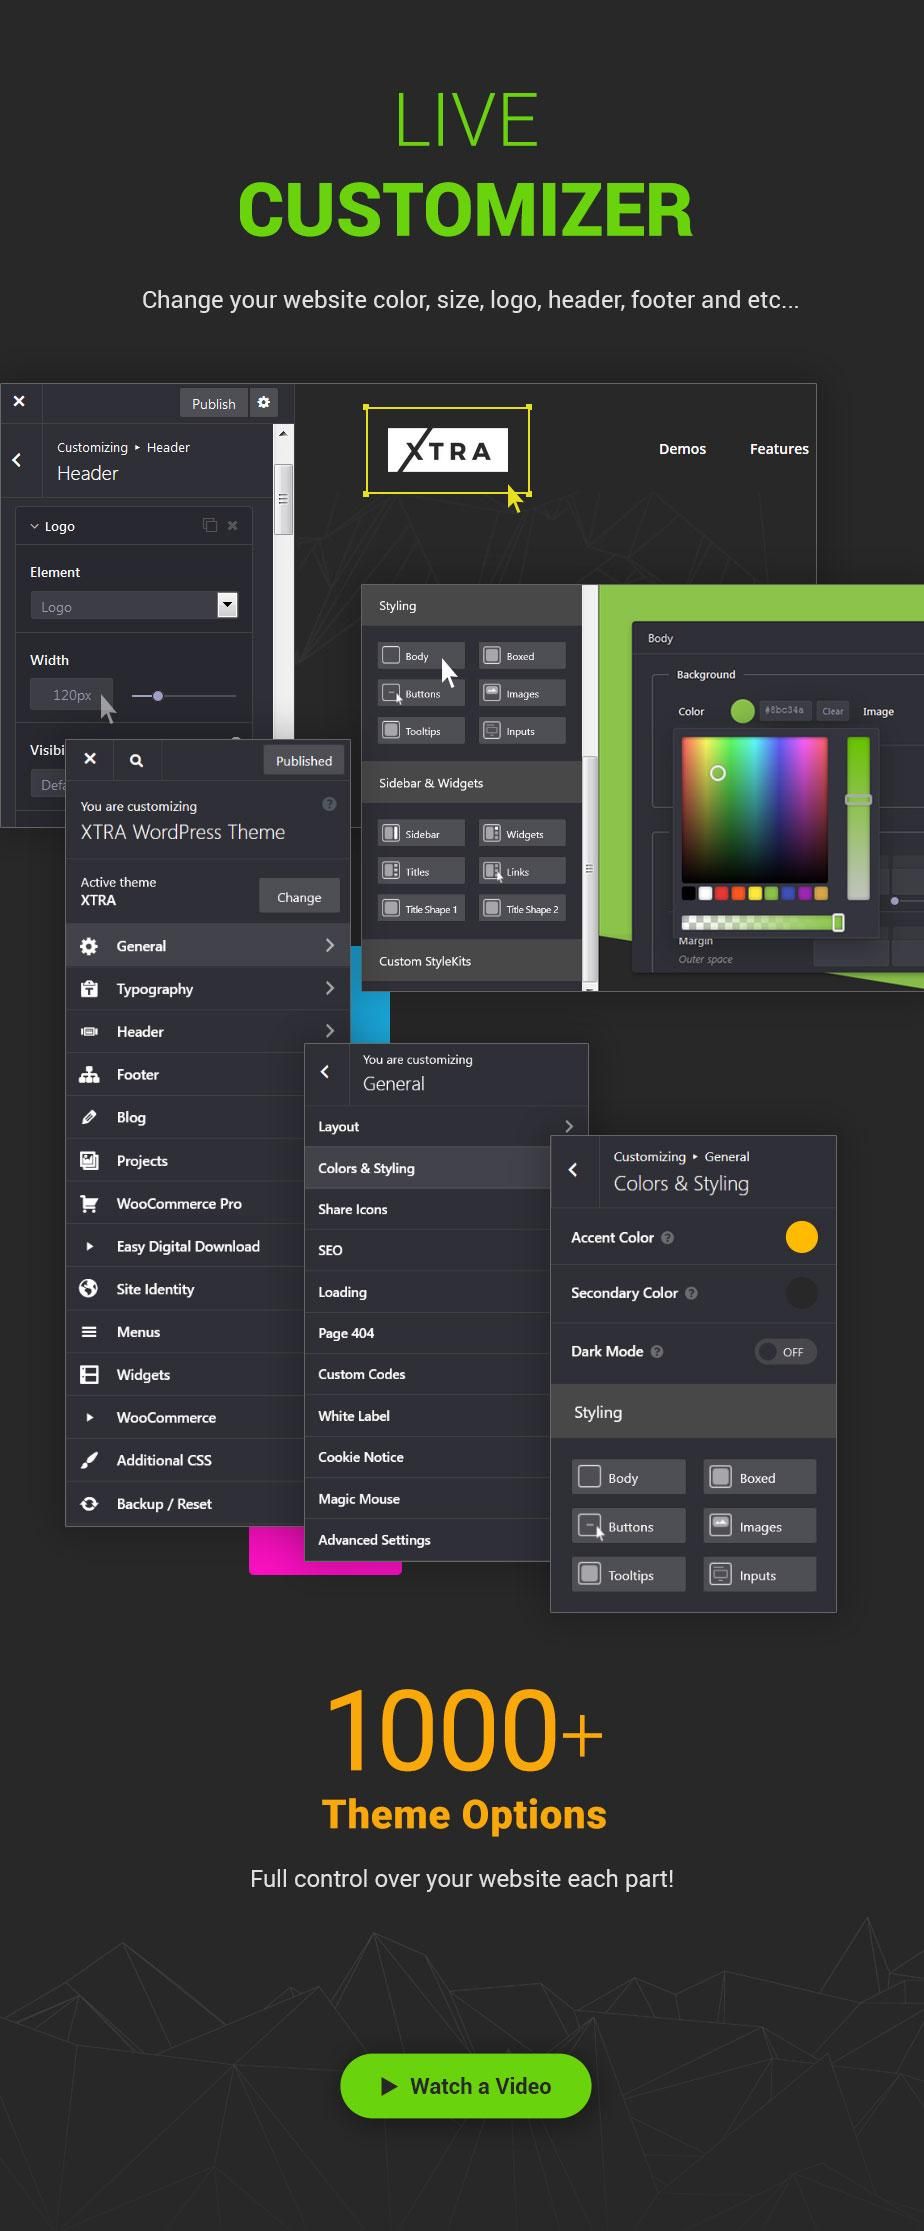Image resolution: width=924 pixels, height=2231 pixels.
Task: Toggle the Dark Mode switch
Action: coord(785,1352)
